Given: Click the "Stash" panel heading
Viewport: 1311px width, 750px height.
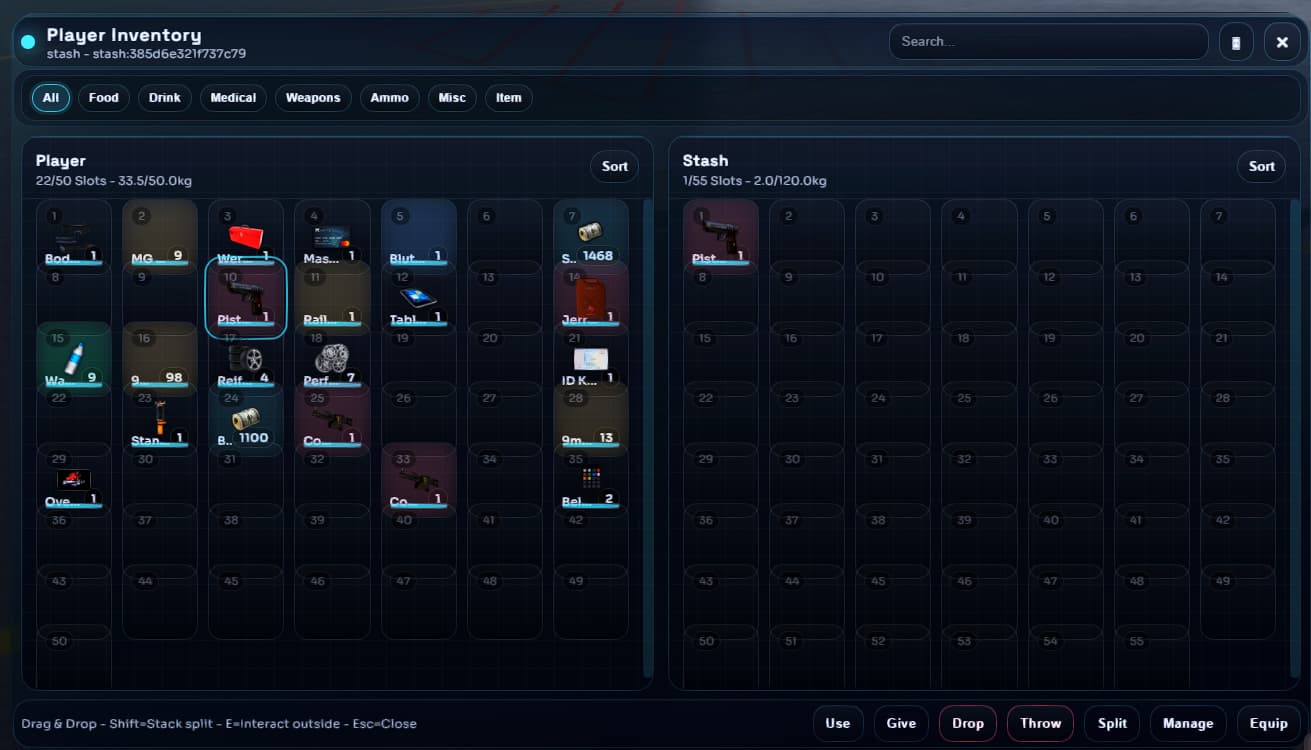Looking at the screenshot, I should [705, 160].
